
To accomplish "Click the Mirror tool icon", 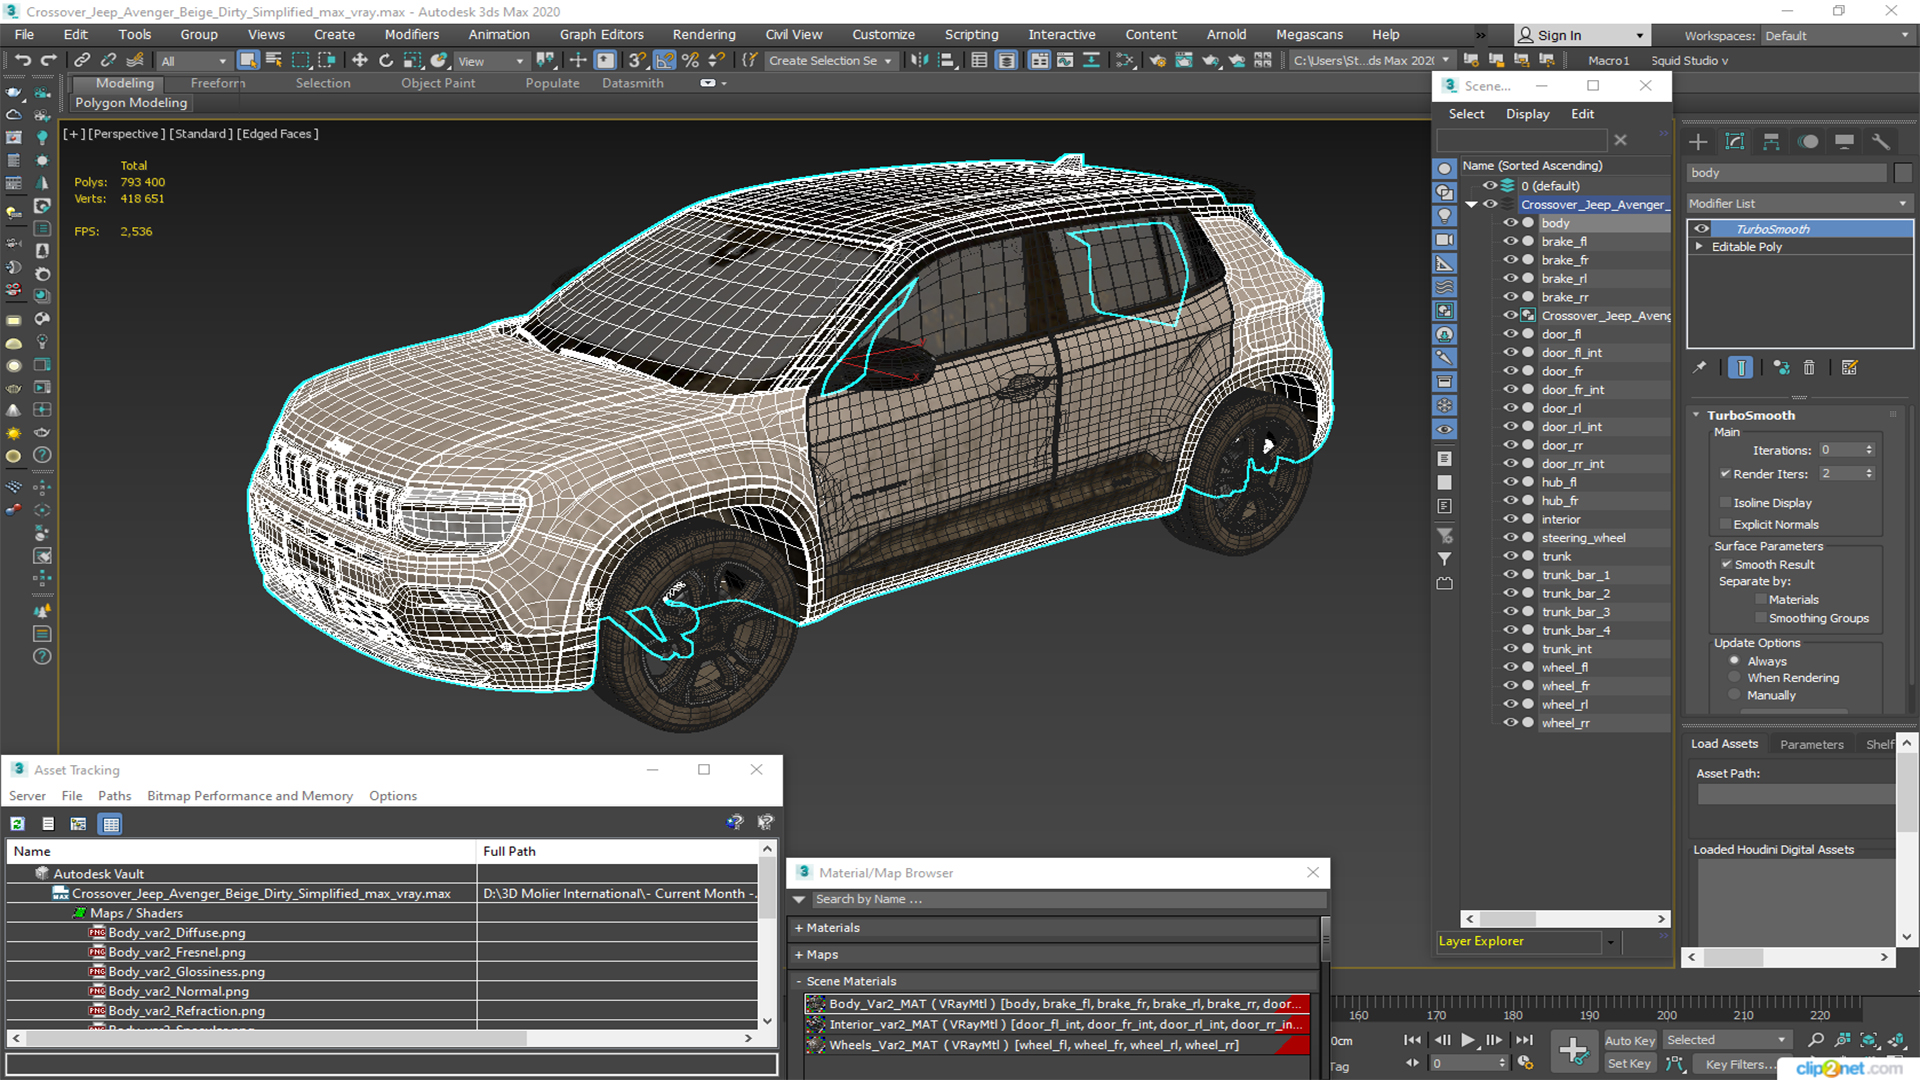I will [919, 60].
